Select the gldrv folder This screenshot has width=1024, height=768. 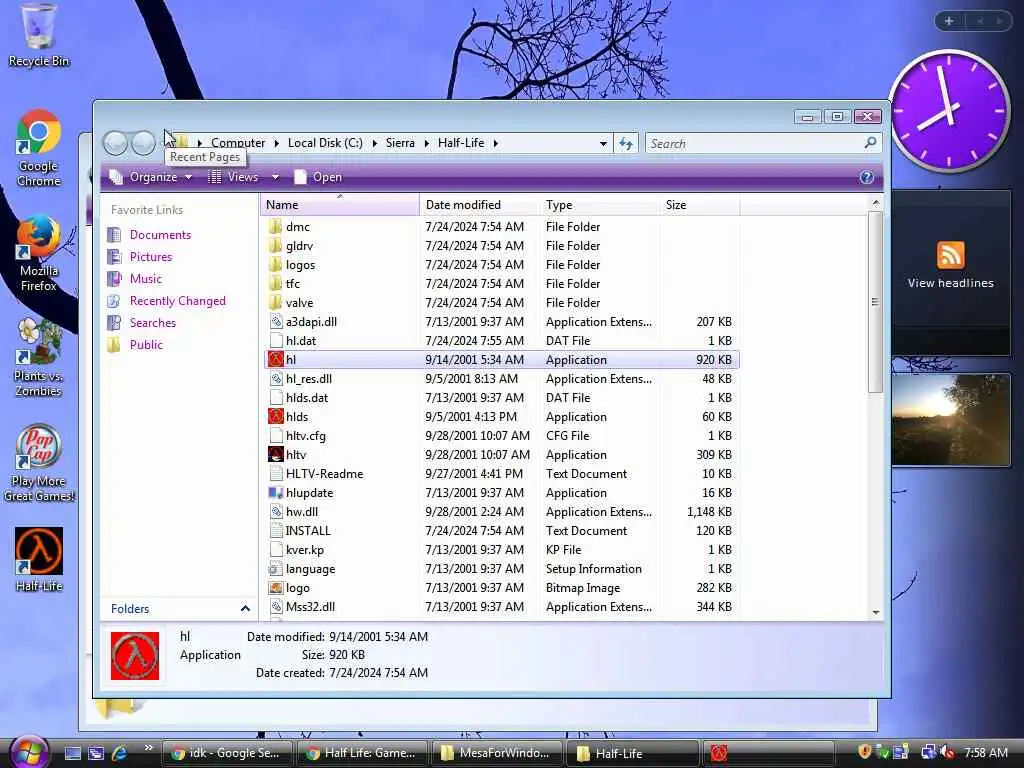(x=502, y=246)
